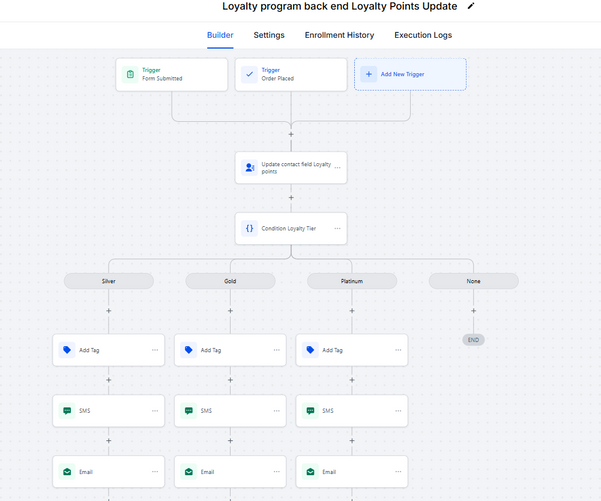Click the Form Submitted trigger icon

pos(129,74)
